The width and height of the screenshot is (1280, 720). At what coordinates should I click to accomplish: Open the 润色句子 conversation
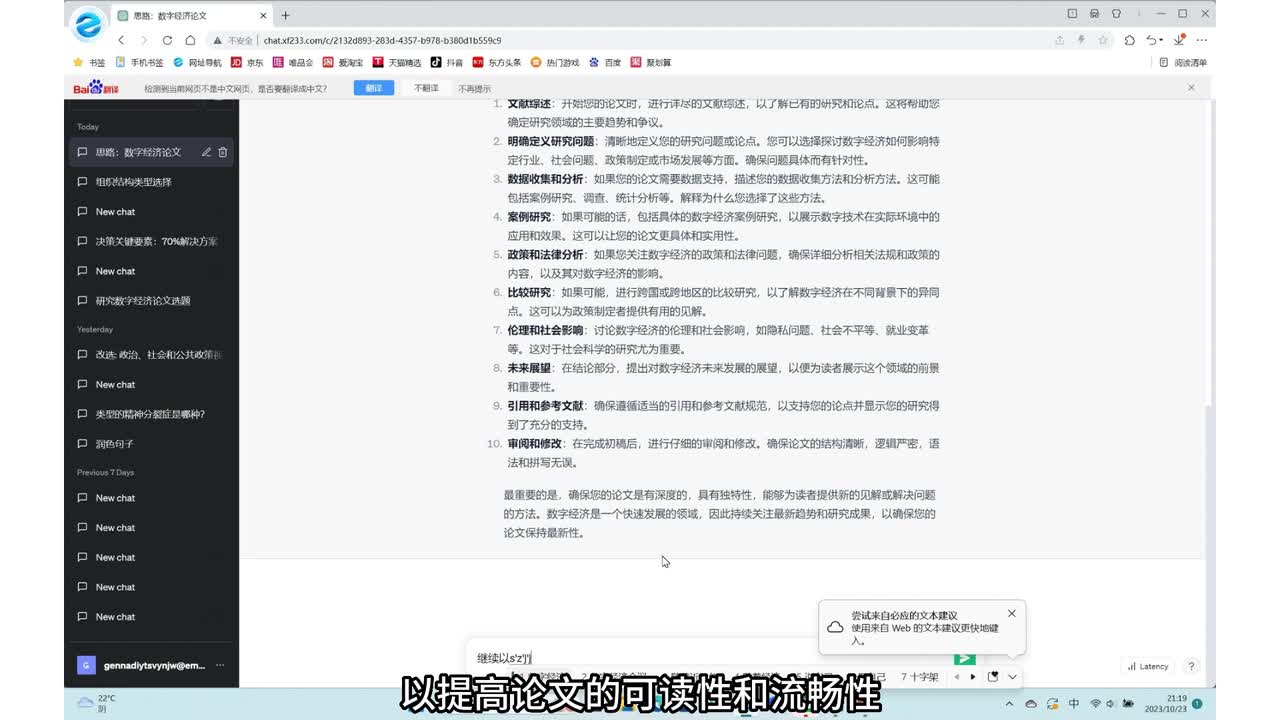(114, 444)
